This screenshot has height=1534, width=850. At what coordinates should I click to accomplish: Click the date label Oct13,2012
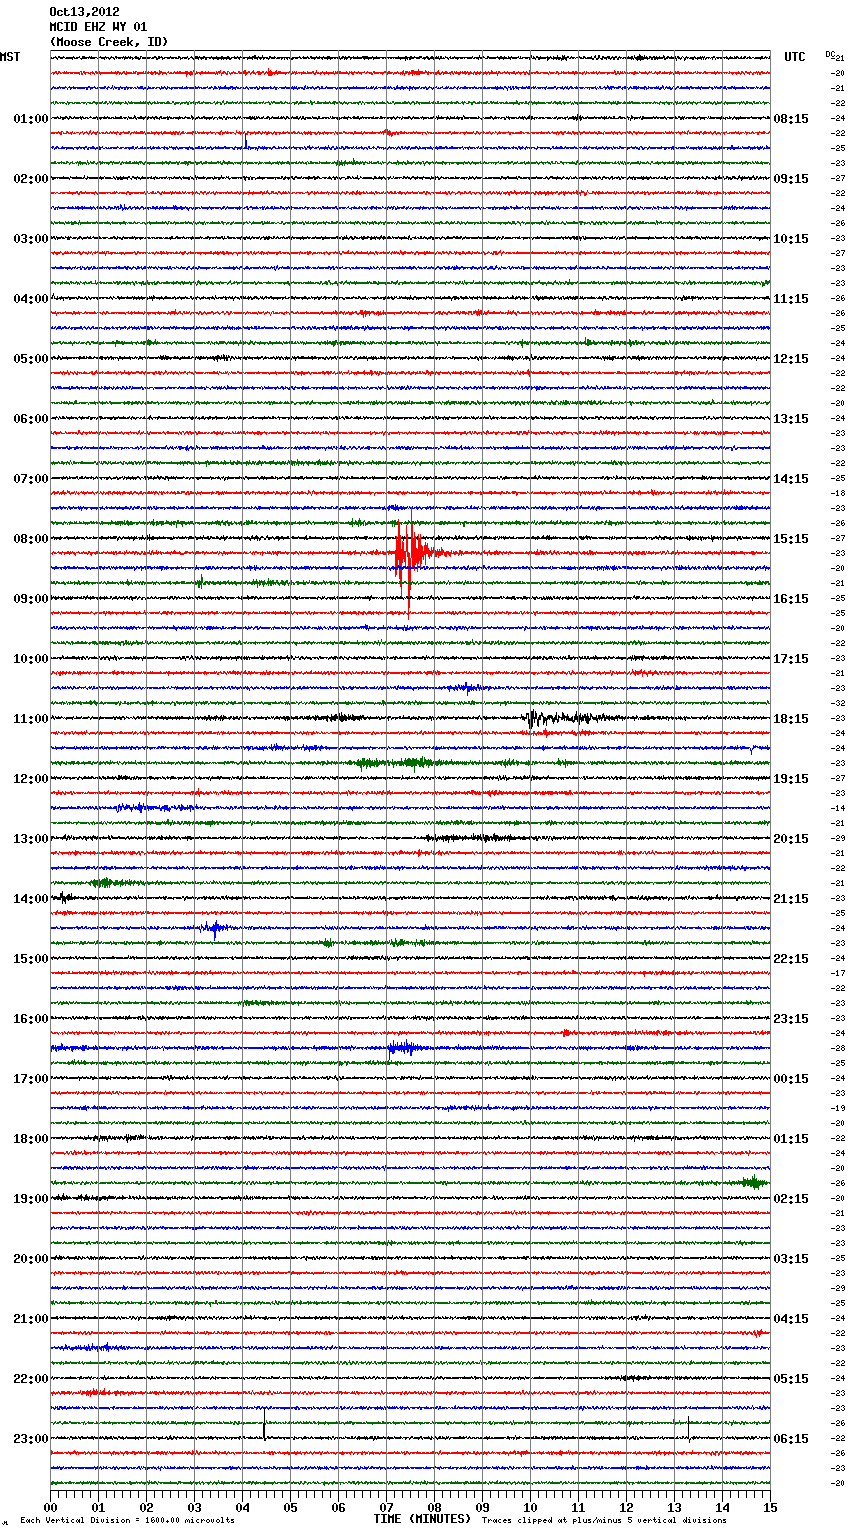point(84,12)
